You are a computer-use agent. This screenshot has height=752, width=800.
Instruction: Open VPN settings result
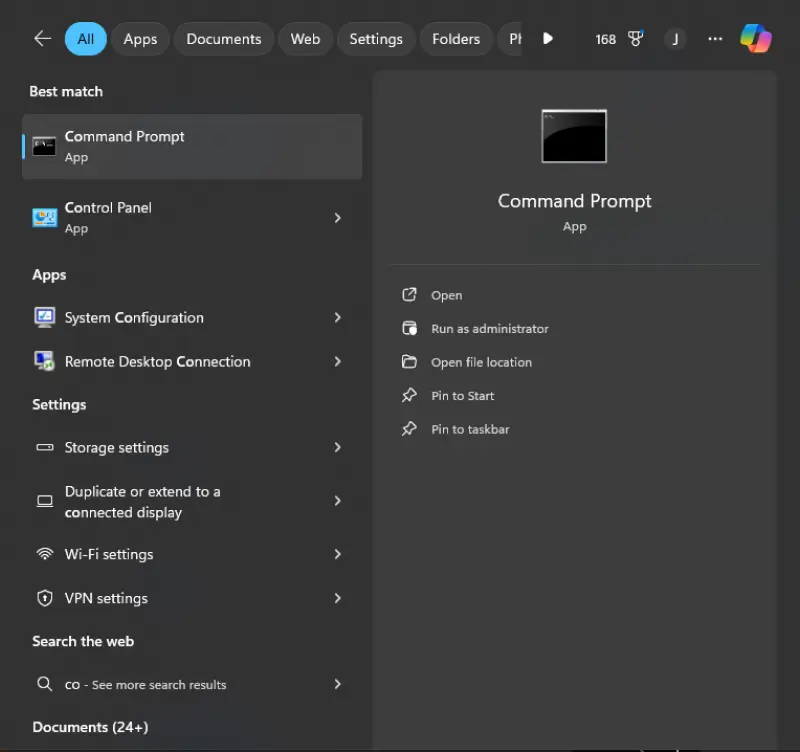click(106, 598)
